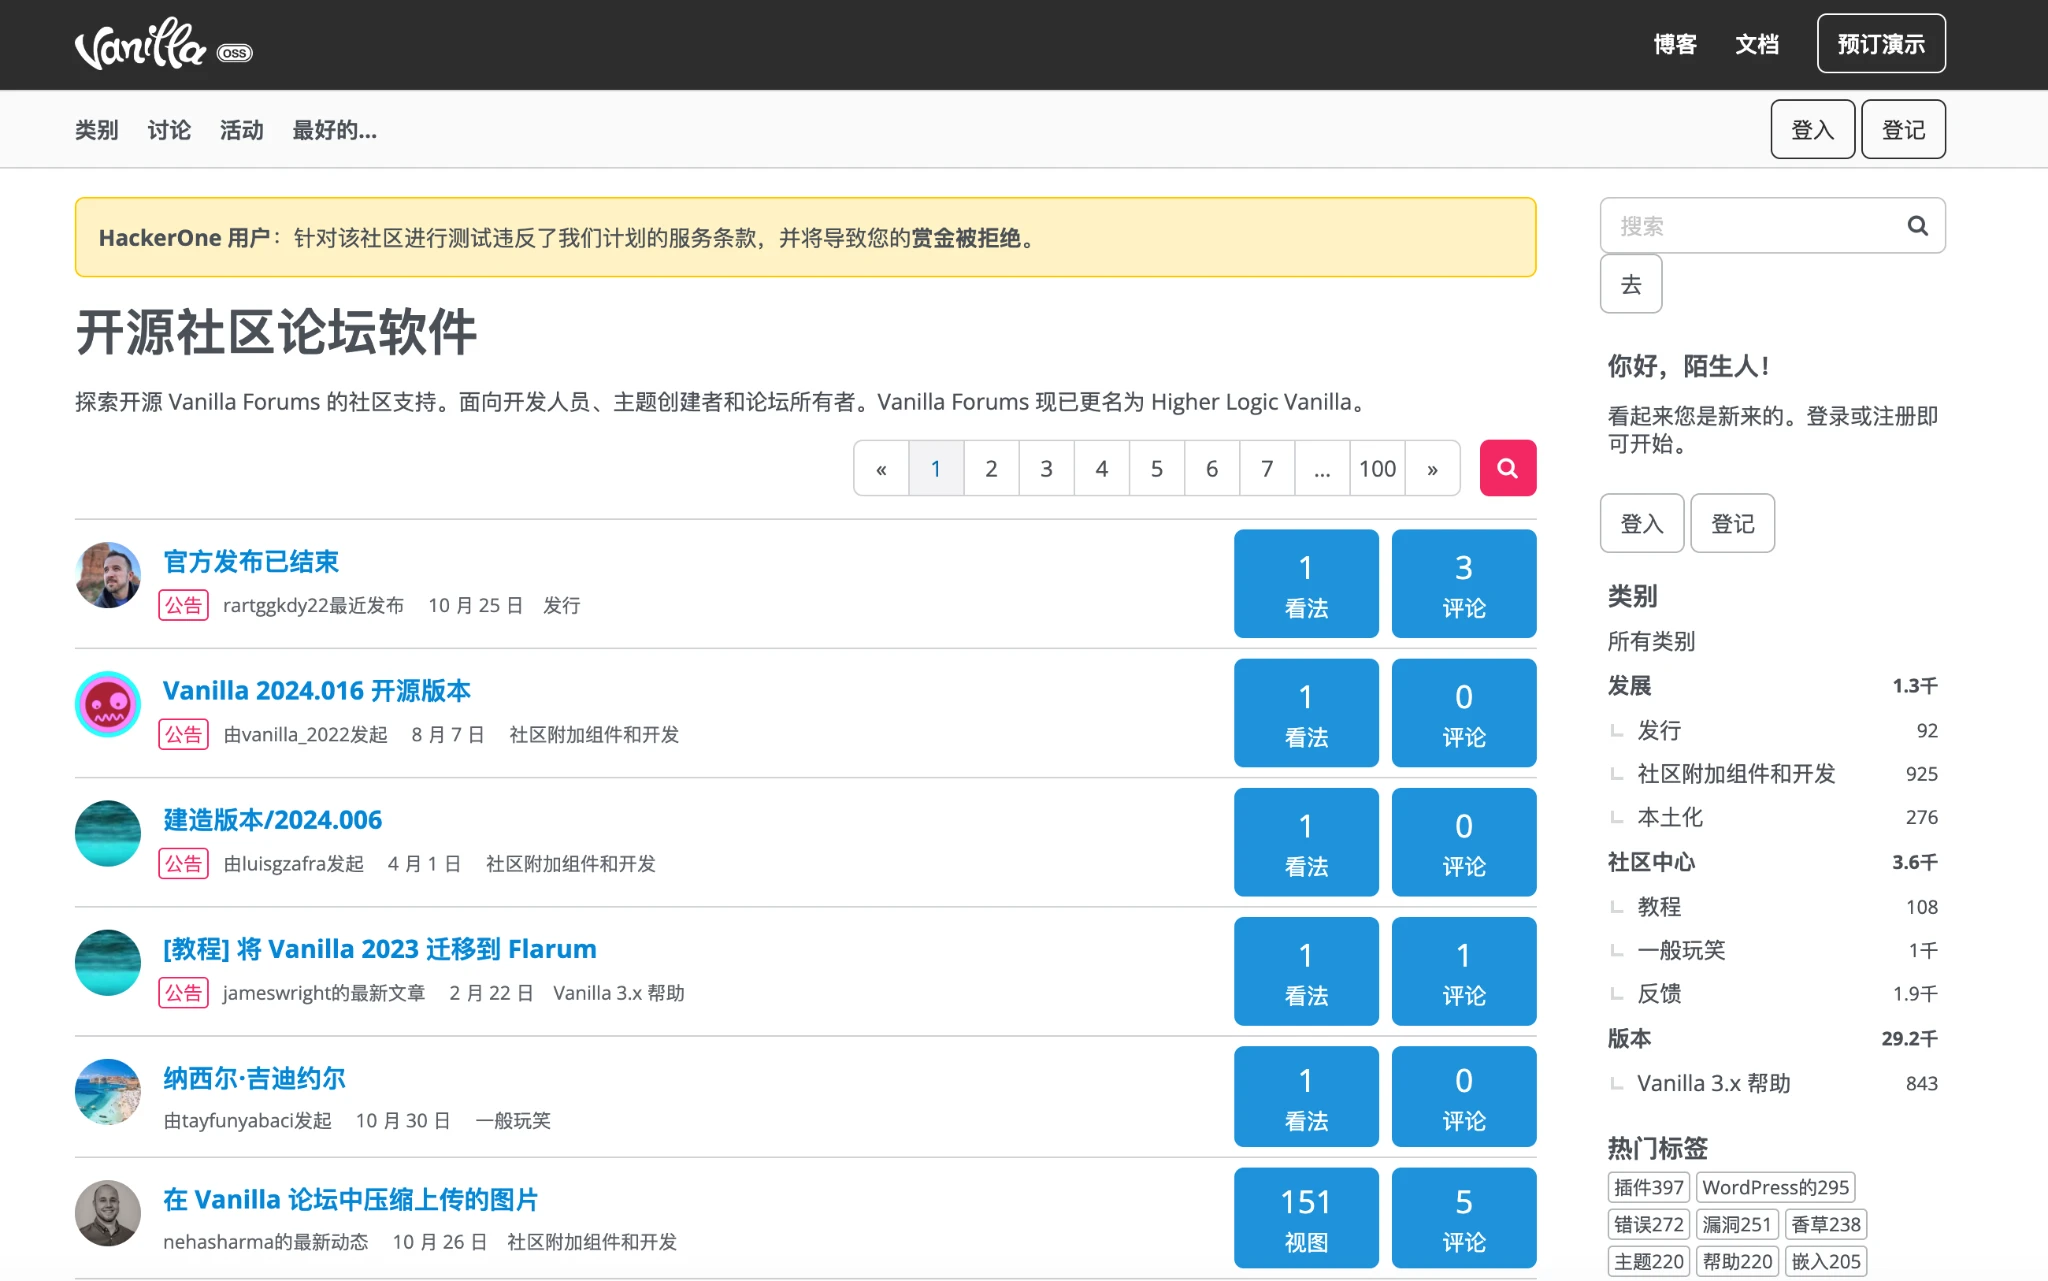Select the 类别 navigation item
This screenshot has height=1281, width=2048.
tap(96, 130)
